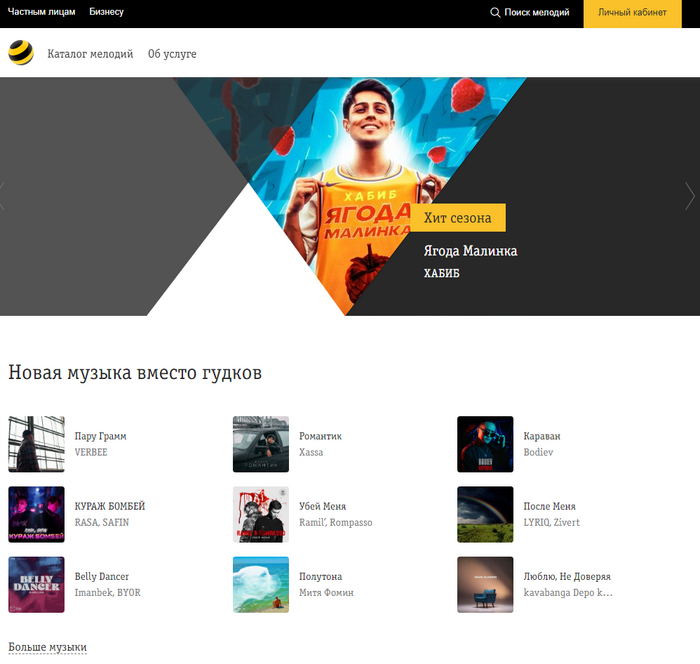This screenshot has height=664, width=700.
Task: Click artist Митя Фомин
Action: 326,593
